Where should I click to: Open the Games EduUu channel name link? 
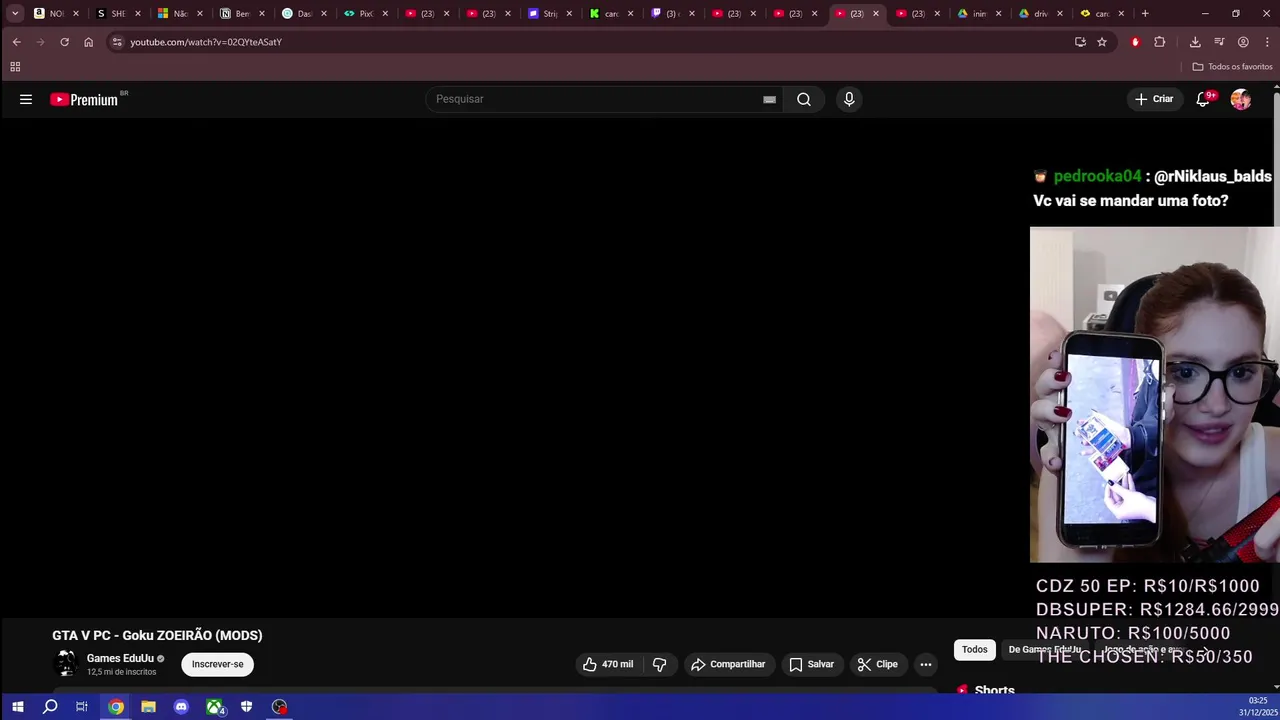(x=120, y=658)
